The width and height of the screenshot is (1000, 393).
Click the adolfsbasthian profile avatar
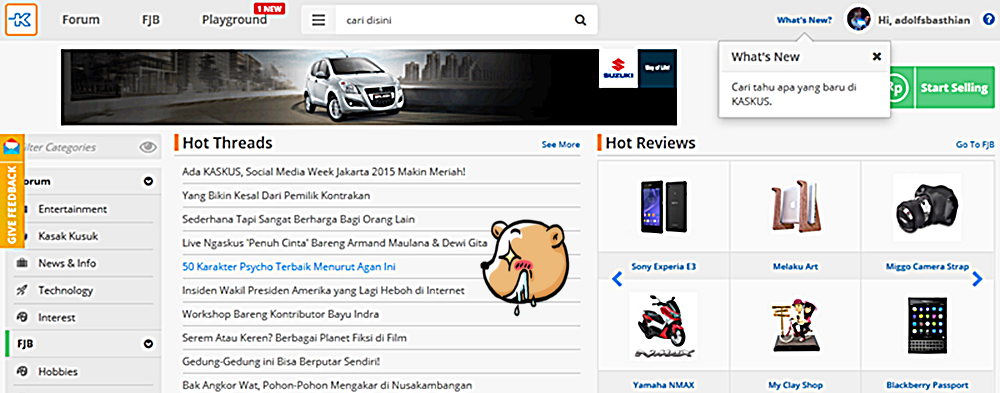(x=858, y=20)
